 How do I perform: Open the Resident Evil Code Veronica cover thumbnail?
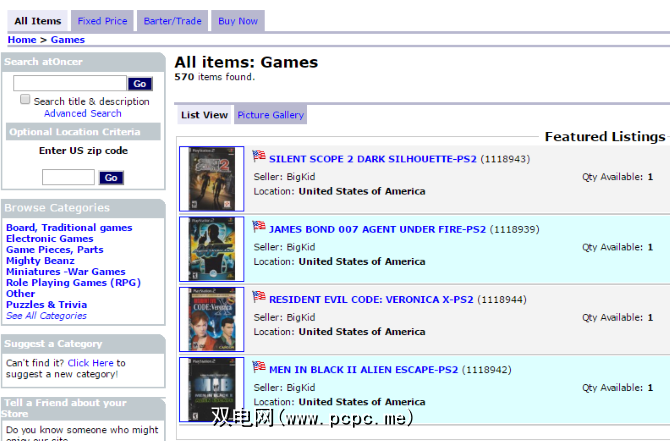(212, 319)
